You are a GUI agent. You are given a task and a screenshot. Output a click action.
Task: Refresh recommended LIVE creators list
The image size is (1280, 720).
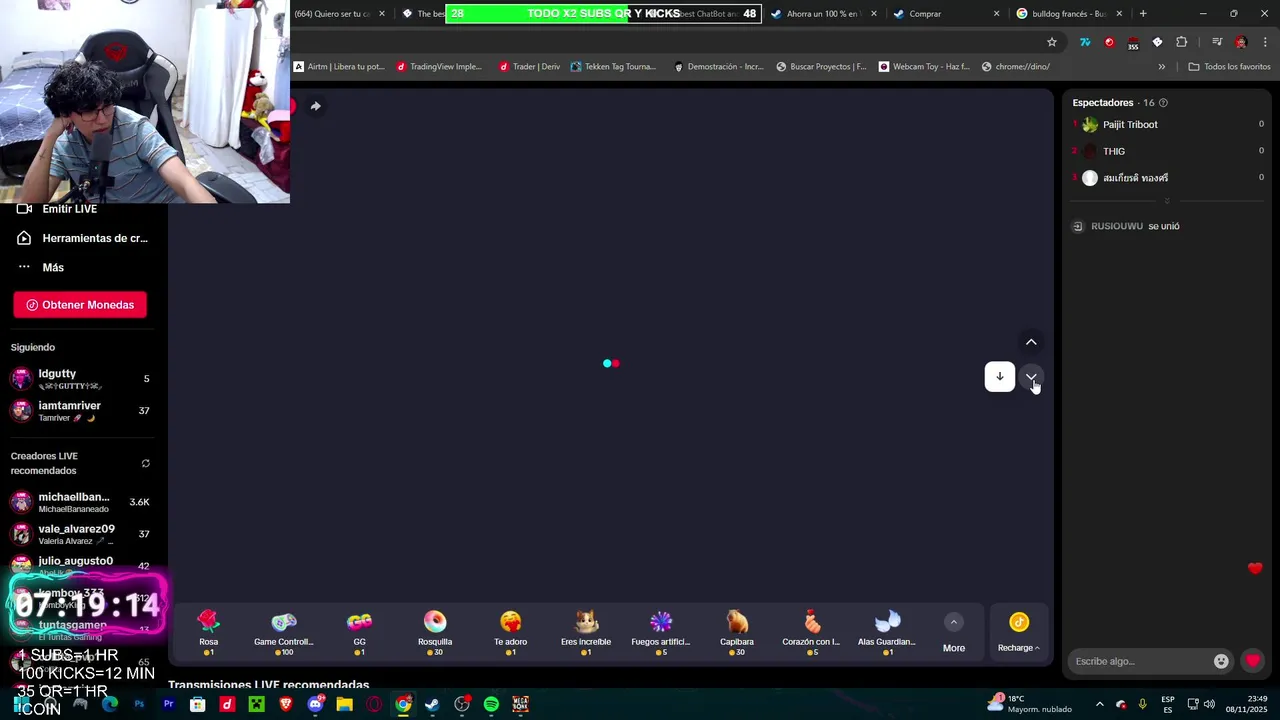[145, 463]
